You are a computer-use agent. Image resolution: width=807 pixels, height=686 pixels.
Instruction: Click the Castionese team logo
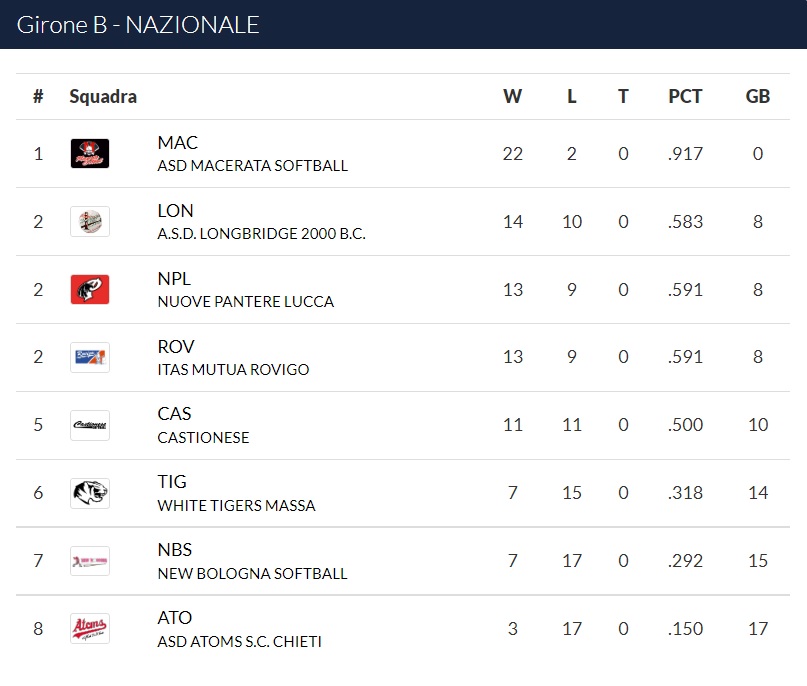click(x=90, y=425)
